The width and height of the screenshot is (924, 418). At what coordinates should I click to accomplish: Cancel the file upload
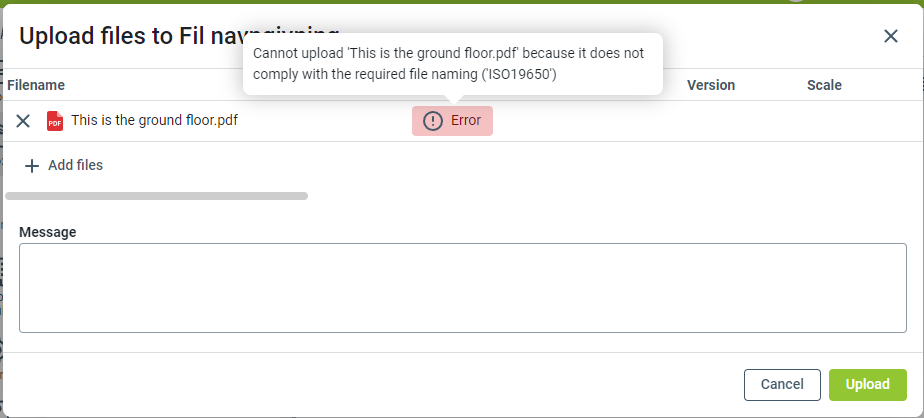[x=781, y=384]
